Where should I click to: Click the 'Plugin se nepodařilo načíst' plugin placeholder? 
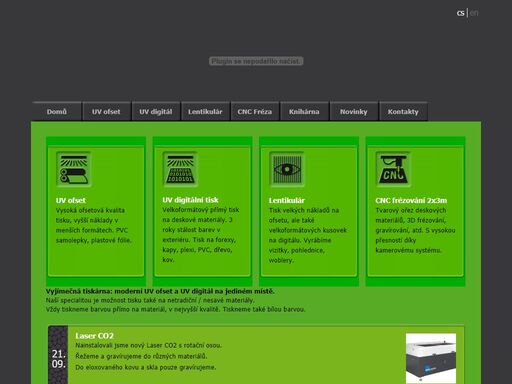[x=256, y=61]
